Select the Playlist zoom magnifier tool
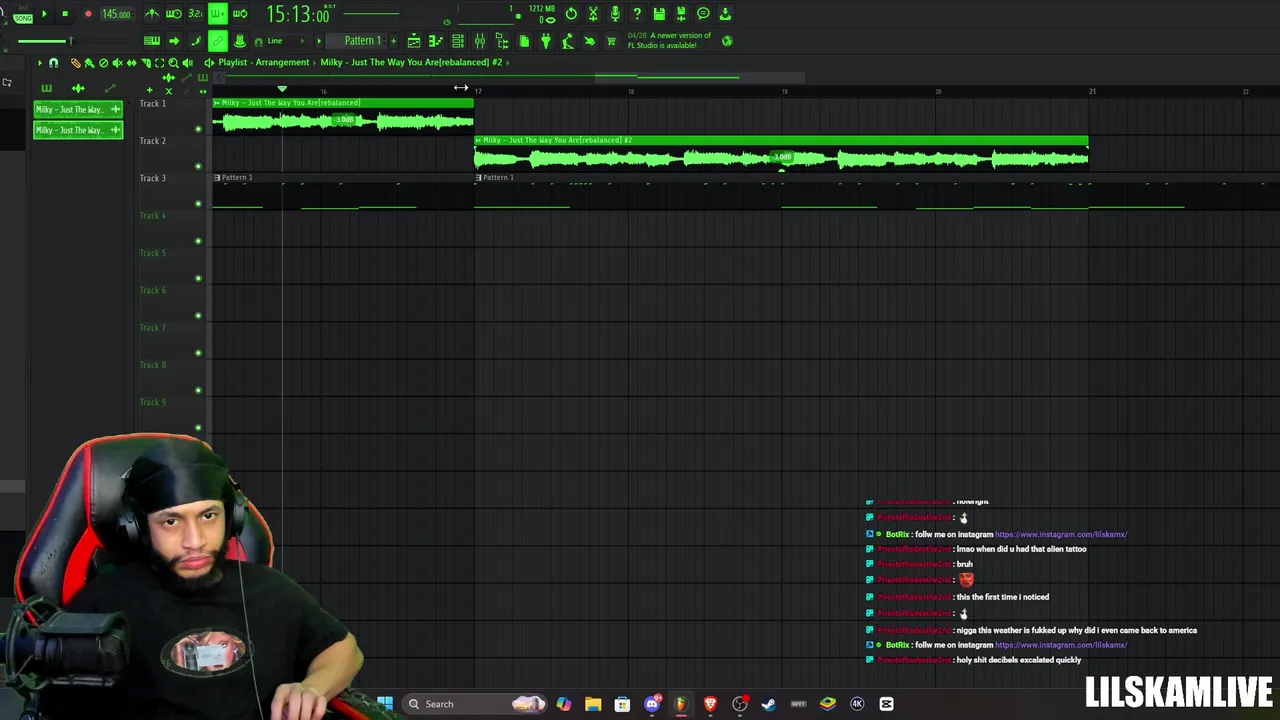The image size is (1280, 720). click(x=173, y=62)
